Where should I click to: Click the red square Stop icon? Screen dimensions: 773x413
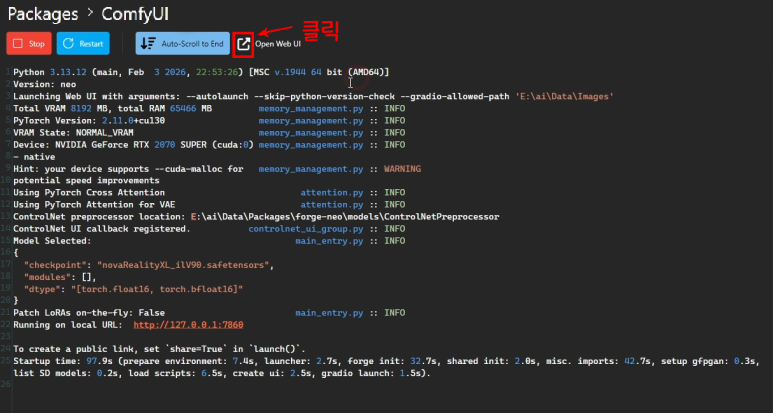pyautogui.click(x=18, y=43)
